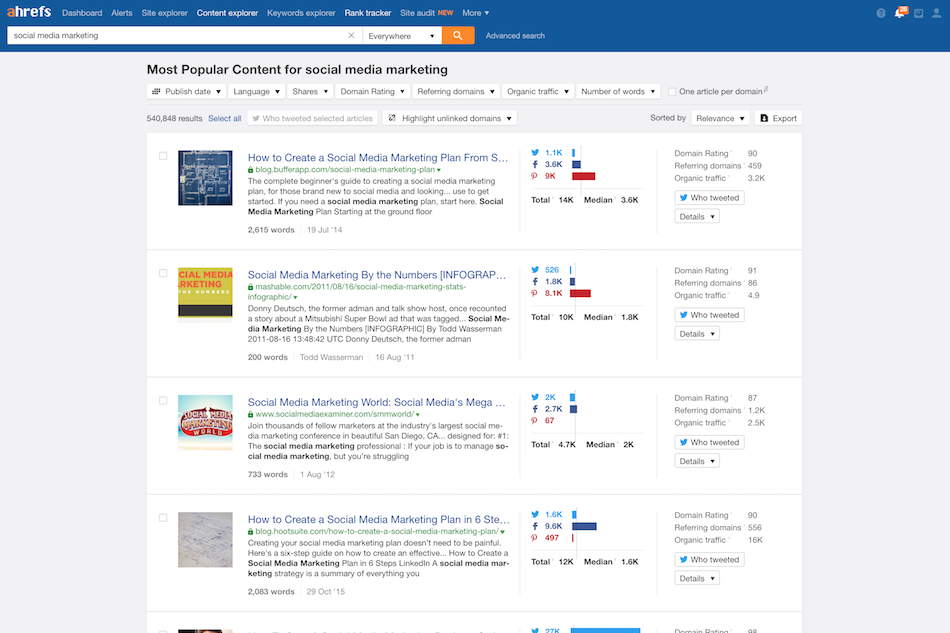Viewport: 950px width, 633px height.
Task: Select the Buffer article checkbox
Action: click(x=163, y=156)
